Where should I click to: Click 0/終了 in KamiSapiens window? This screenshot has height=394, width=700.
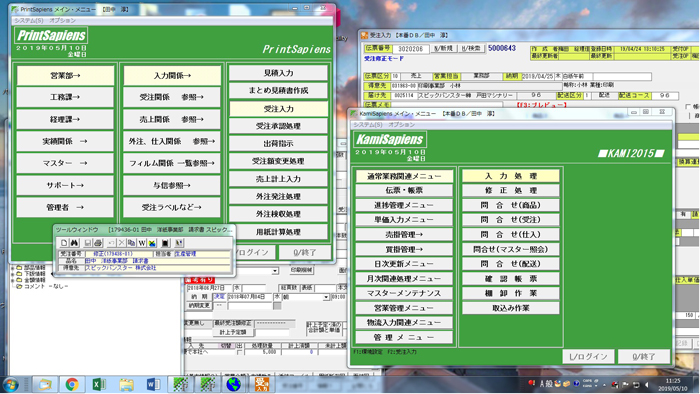point(644,357)
